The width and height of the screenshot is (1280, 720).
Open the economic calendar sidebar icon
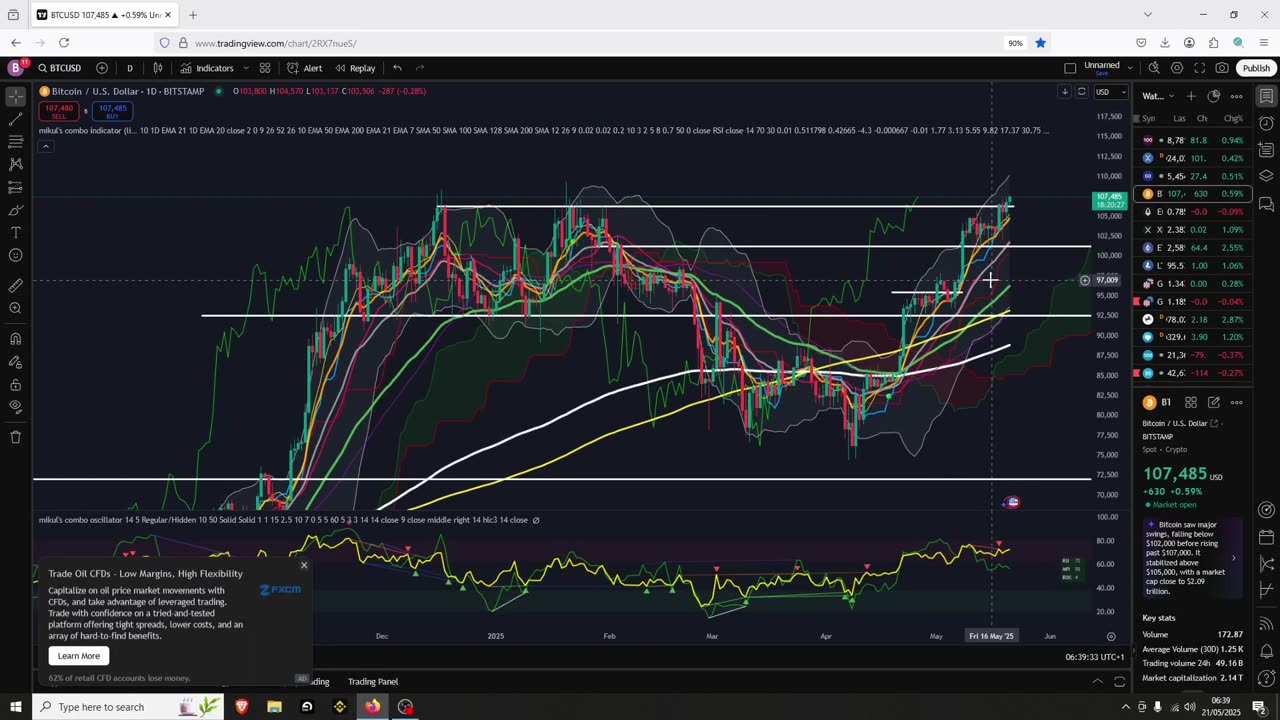click(1266, 537)
